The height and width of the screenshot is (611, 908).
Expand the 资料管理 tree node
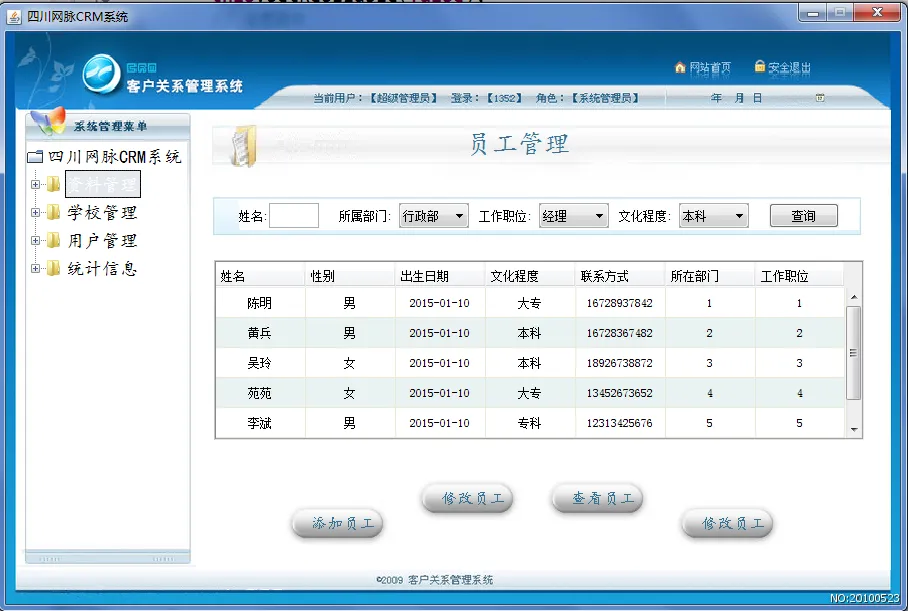[36, 184]
